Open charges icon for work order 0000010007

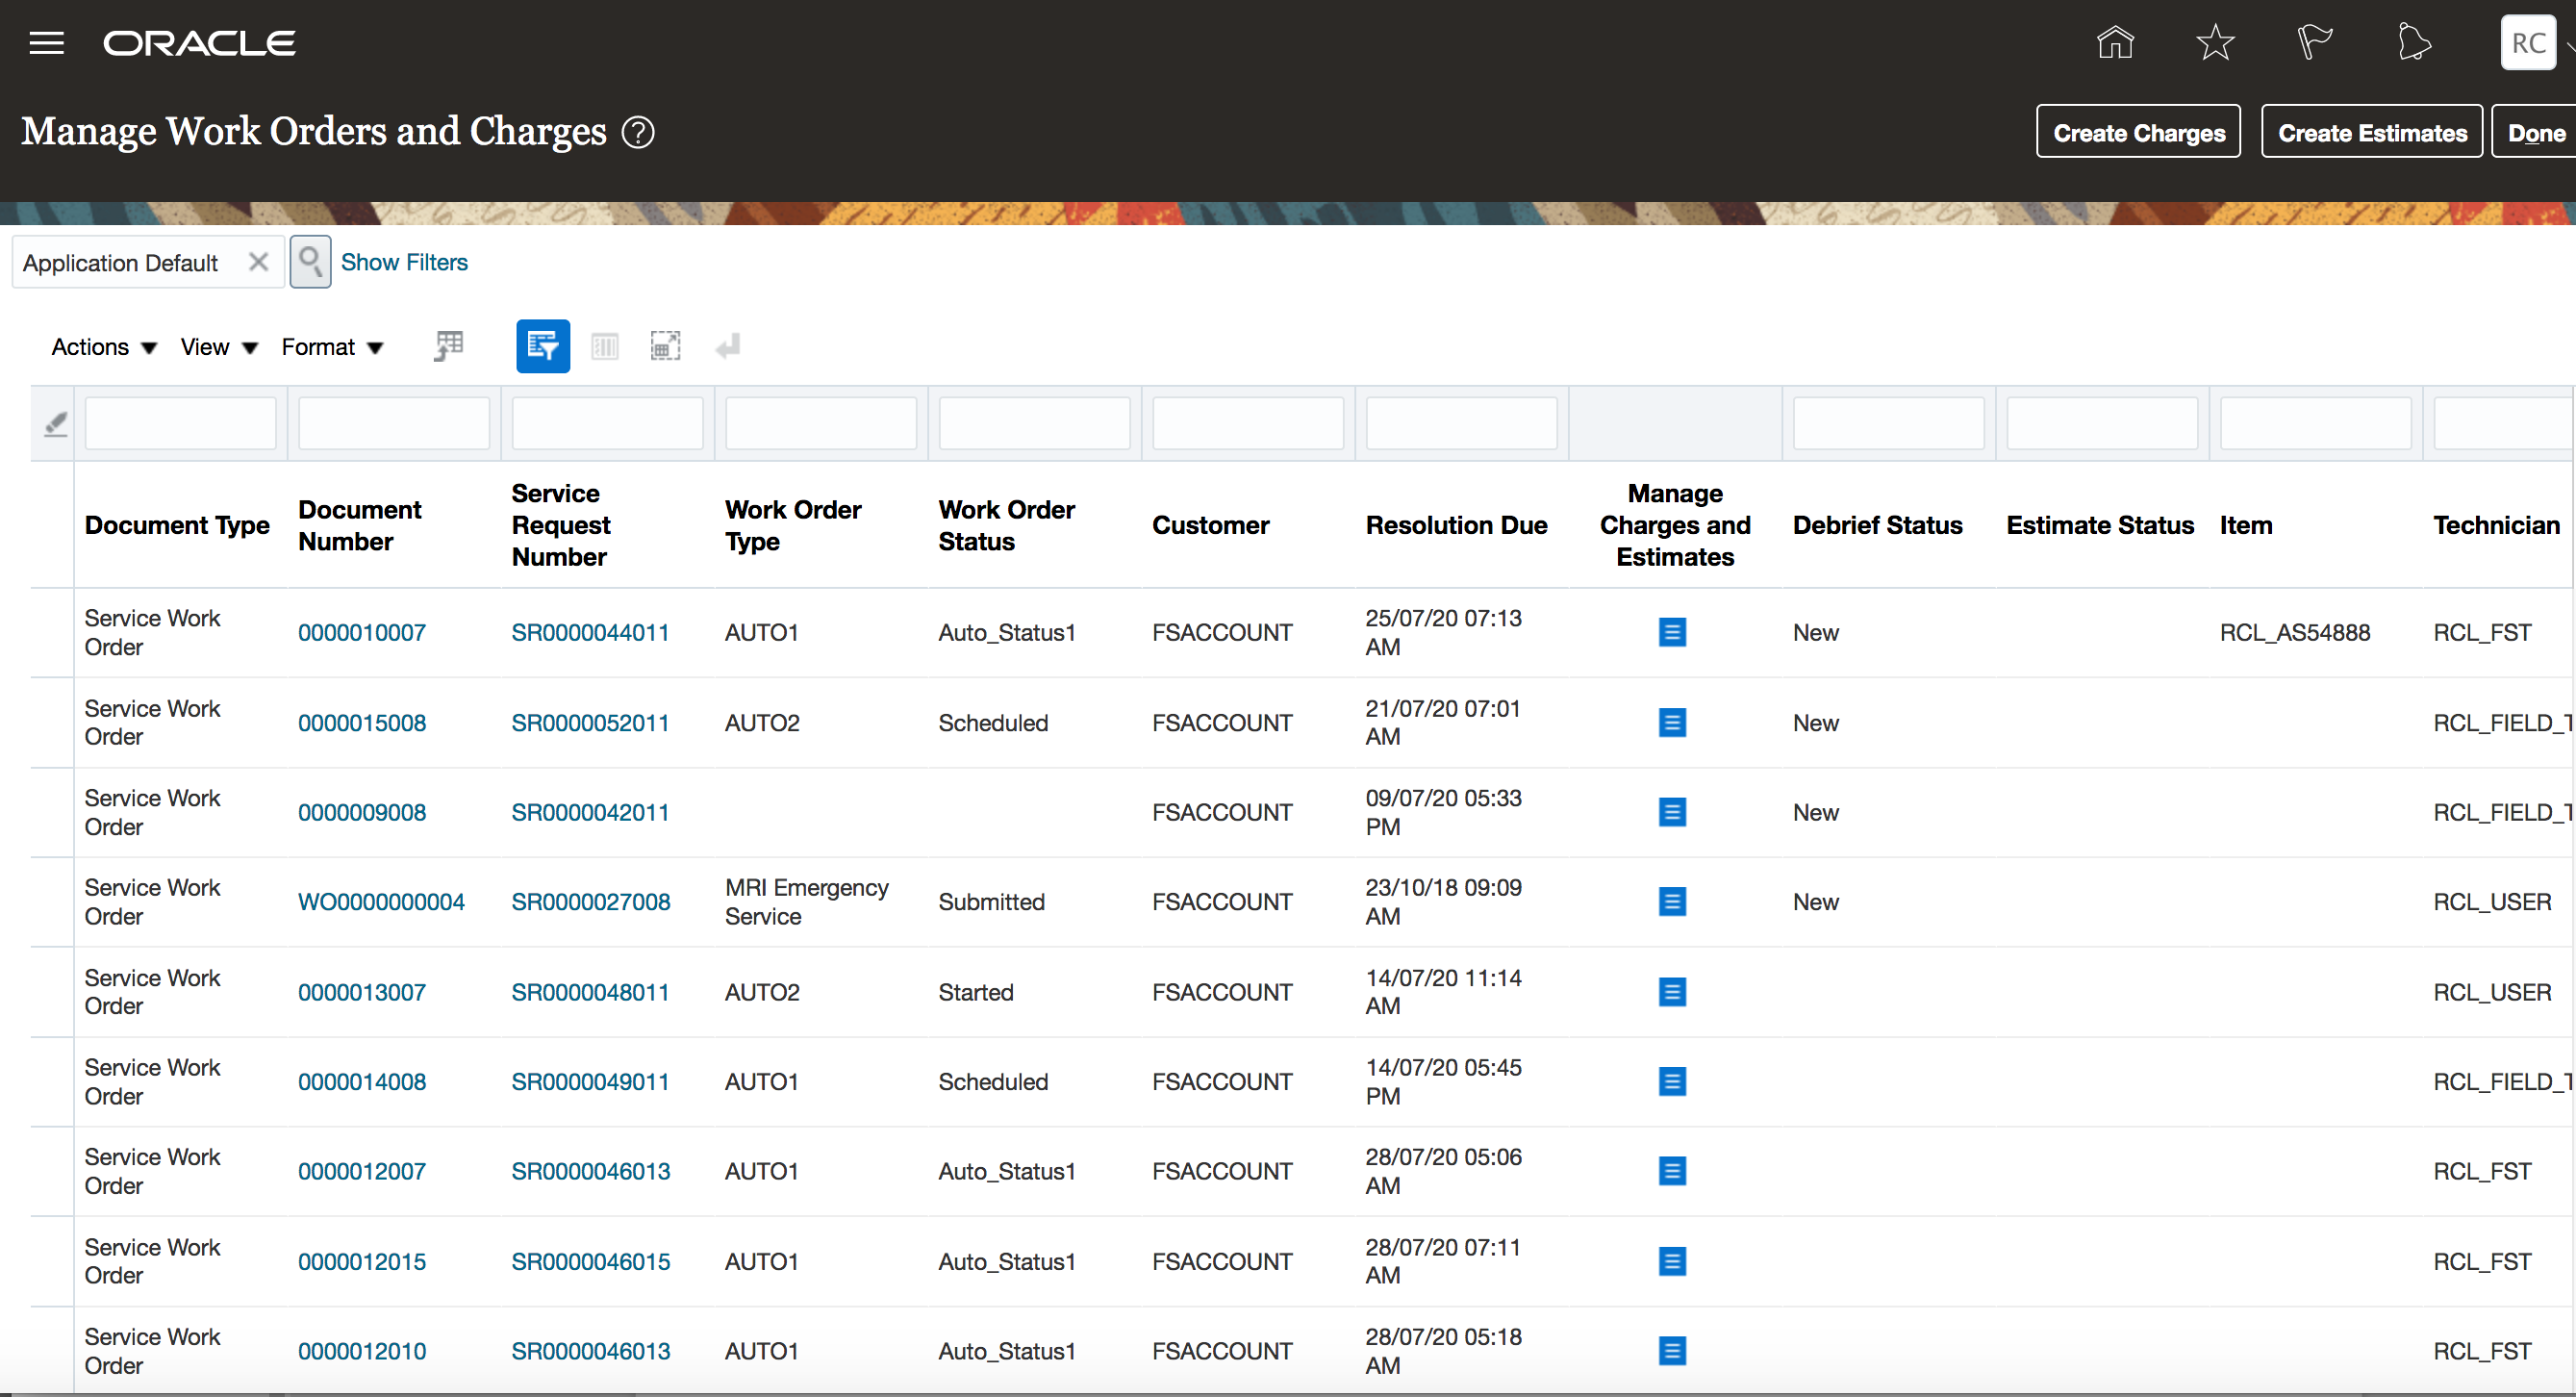pos(1672,632)
